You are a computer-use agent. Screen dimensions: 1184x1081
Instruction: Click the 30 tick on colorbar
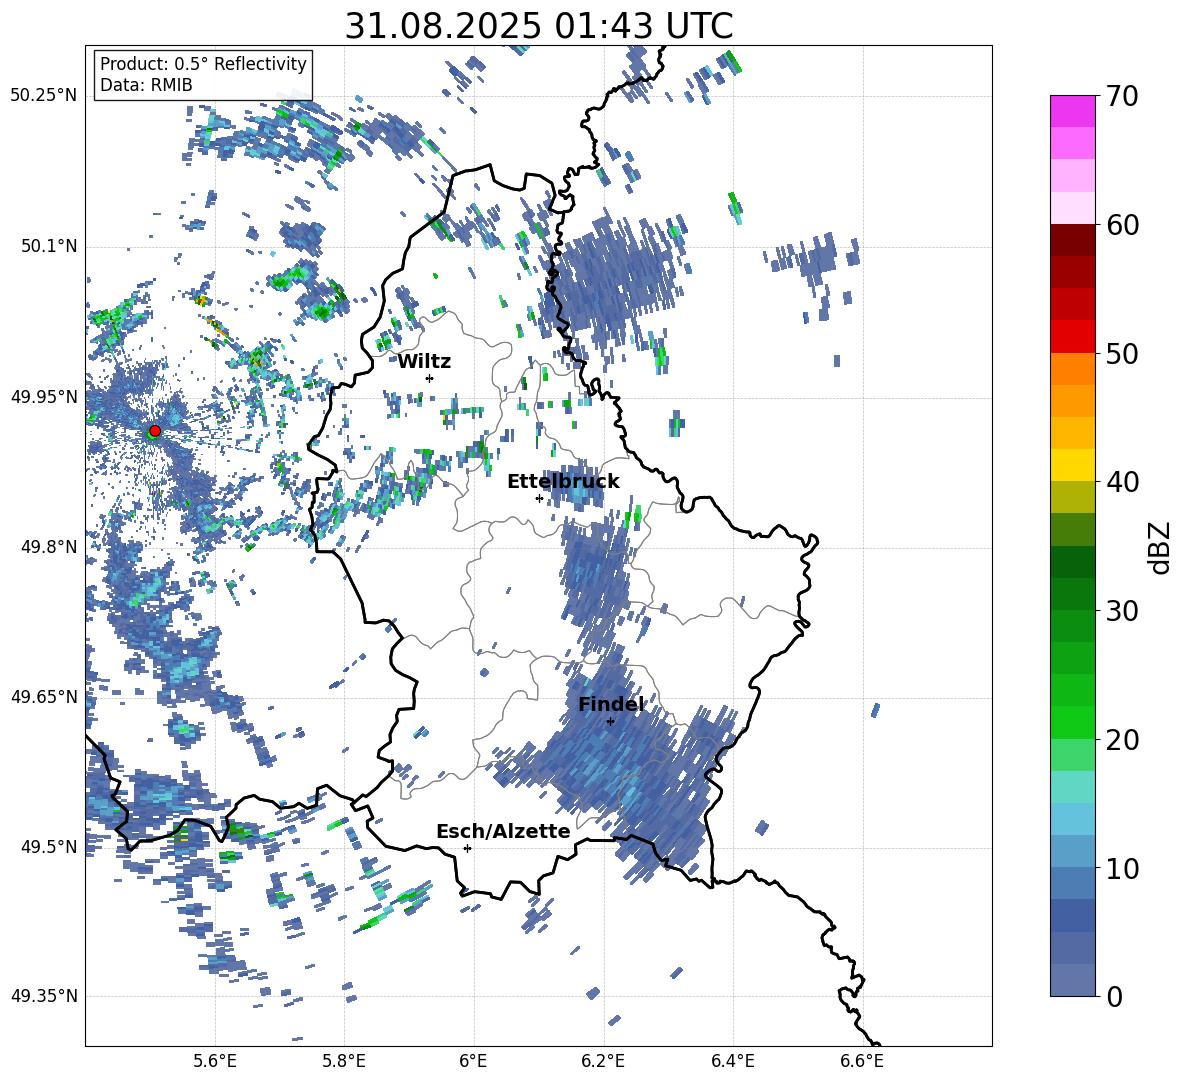click(x=1123, y=610)
